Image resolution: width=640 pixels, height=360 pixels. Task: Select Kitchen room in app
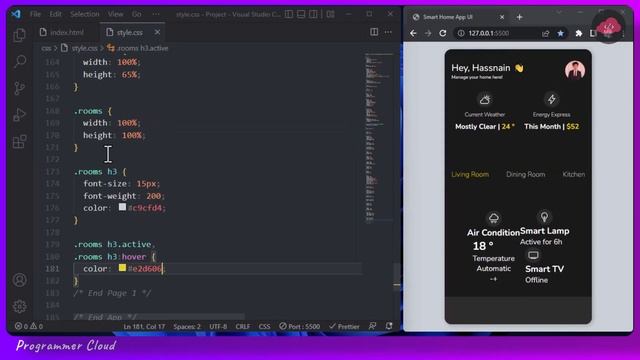573,175
